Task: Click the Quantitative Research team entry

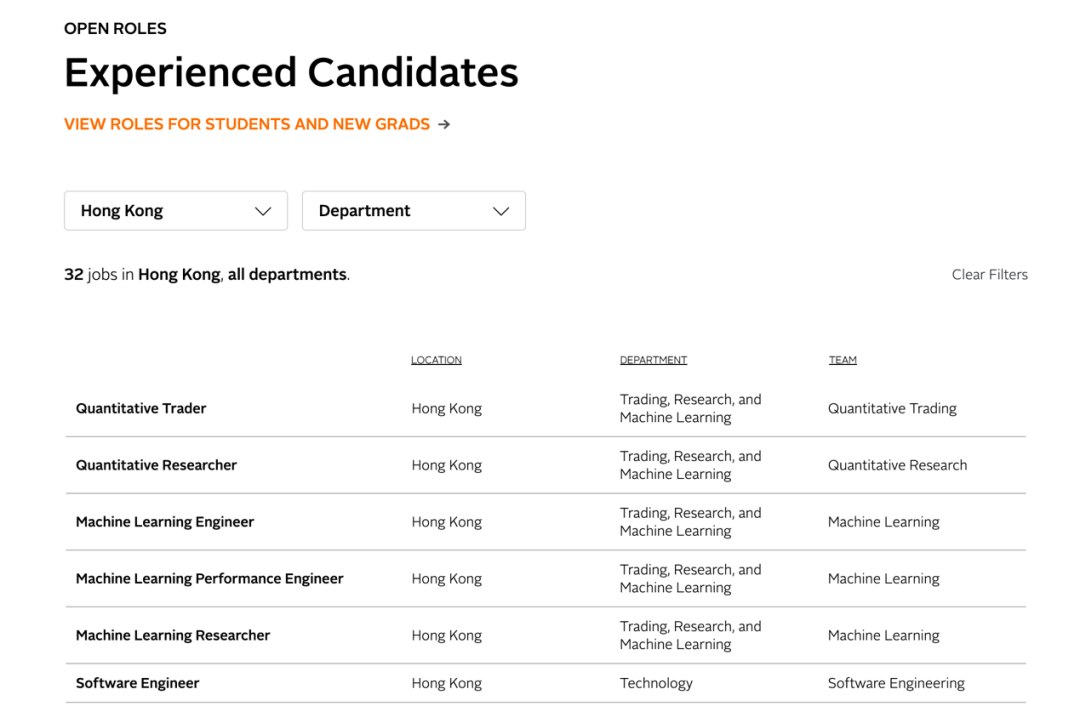Action: click(897, 465)
